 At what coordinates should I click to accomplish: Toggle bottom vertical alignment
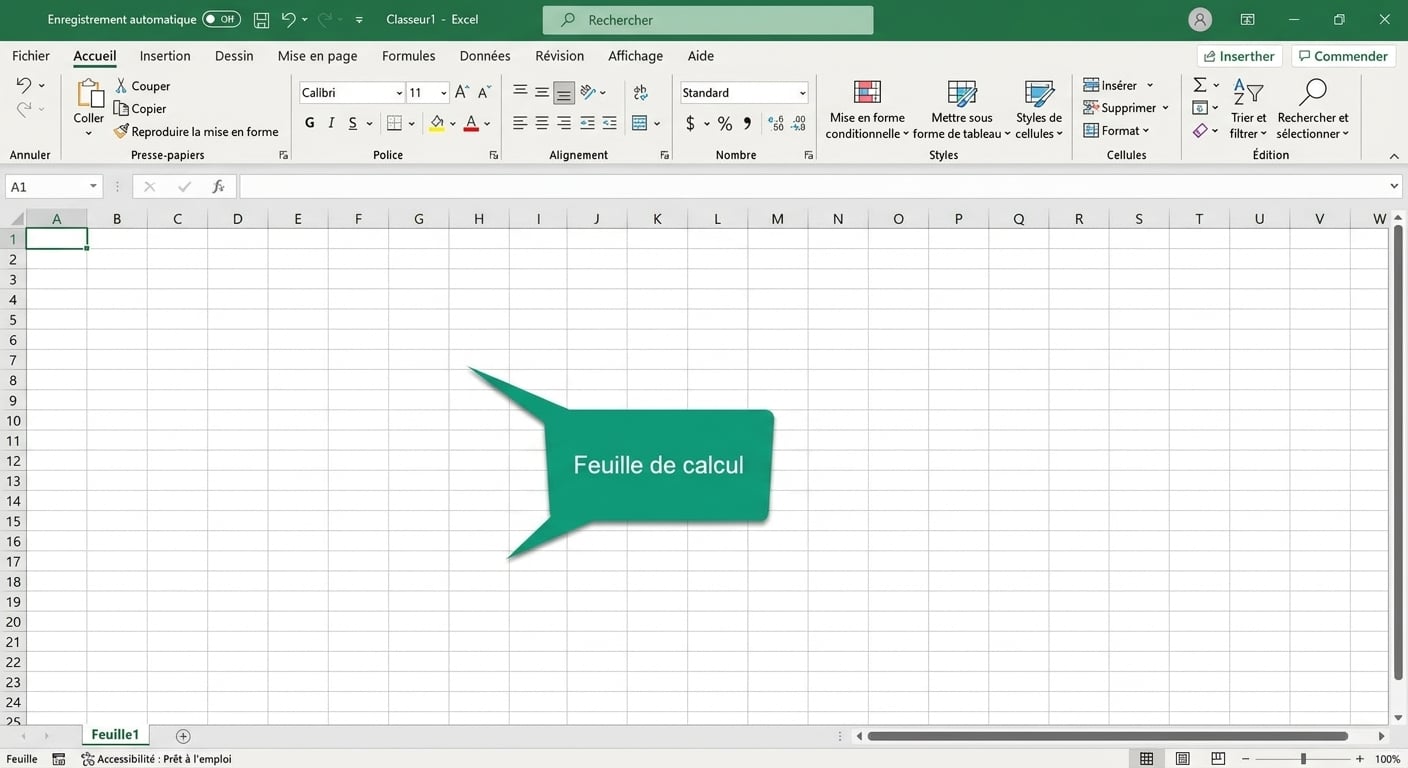click(564, 92)
